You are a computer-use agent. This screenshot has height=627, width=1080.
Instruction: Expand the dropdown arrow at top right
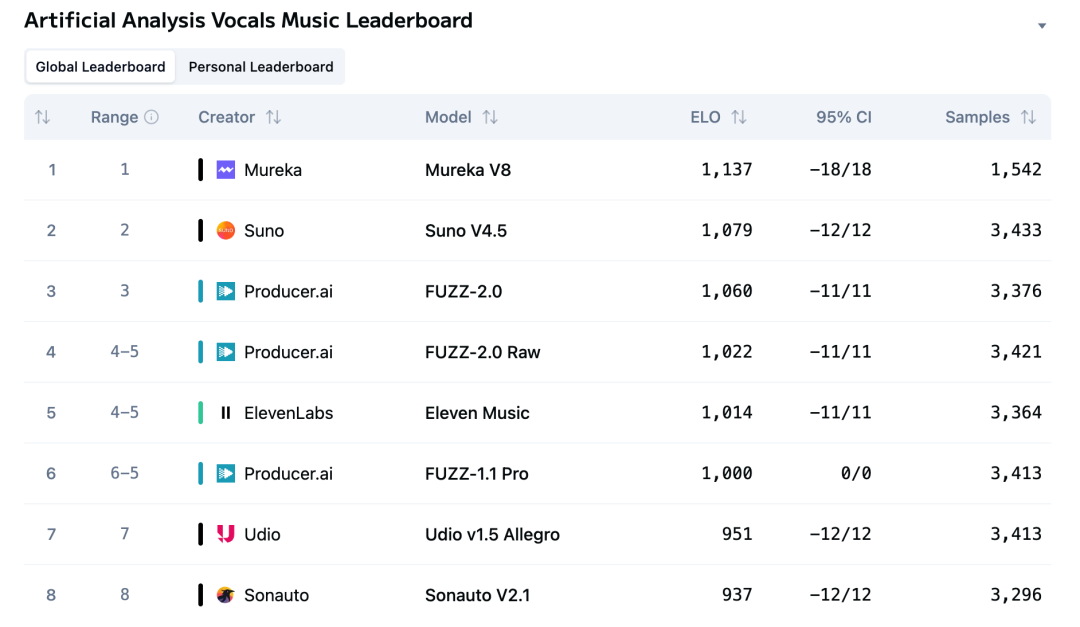[1042, 26]
